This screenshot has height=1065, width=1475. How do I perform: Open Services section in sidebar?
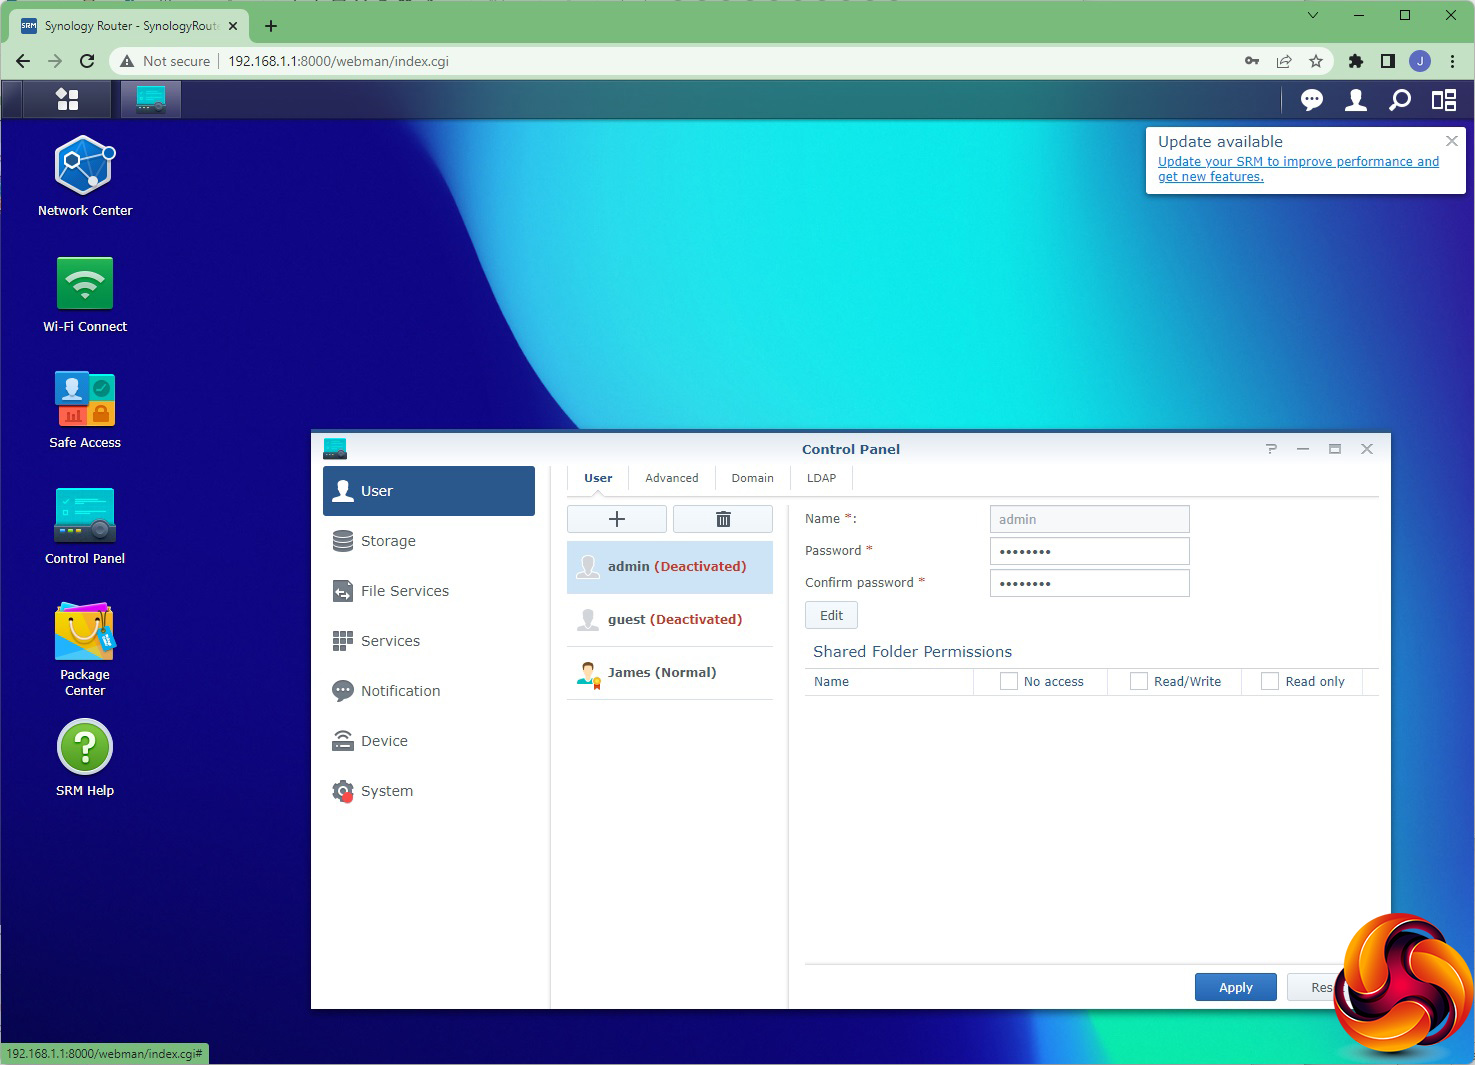coord(429,641)
